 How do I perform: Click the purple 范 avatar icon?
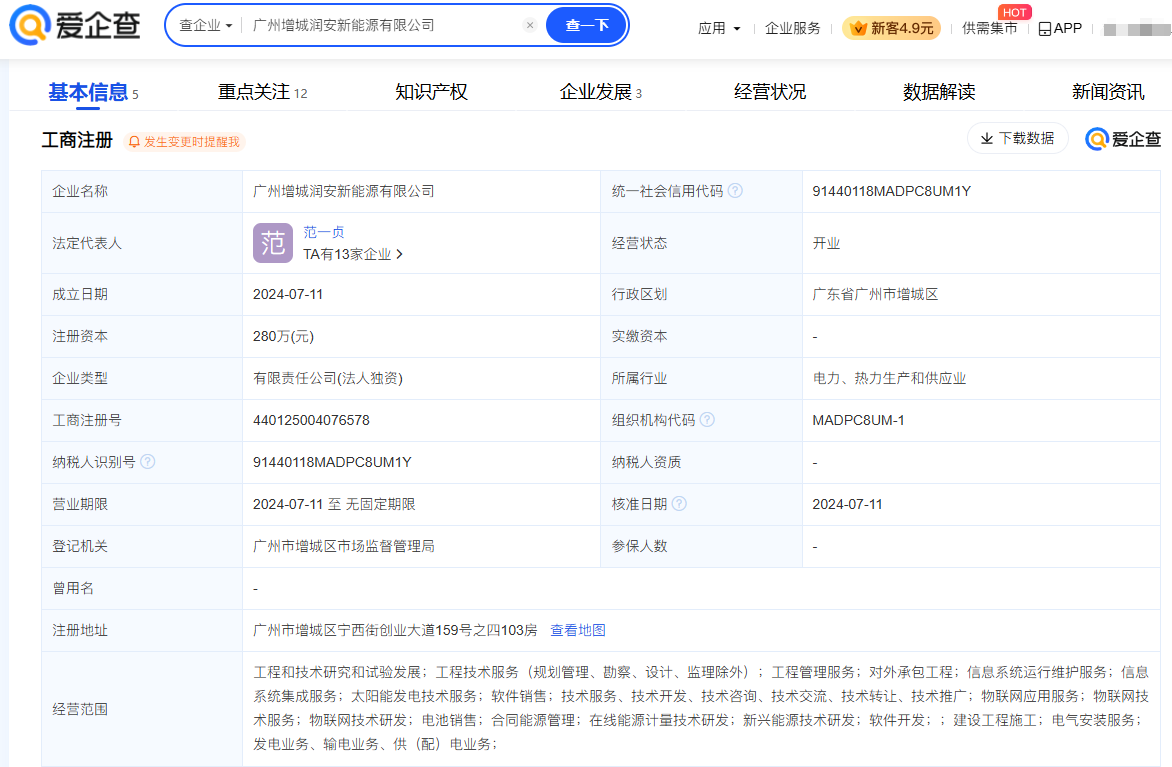[273, 243]
